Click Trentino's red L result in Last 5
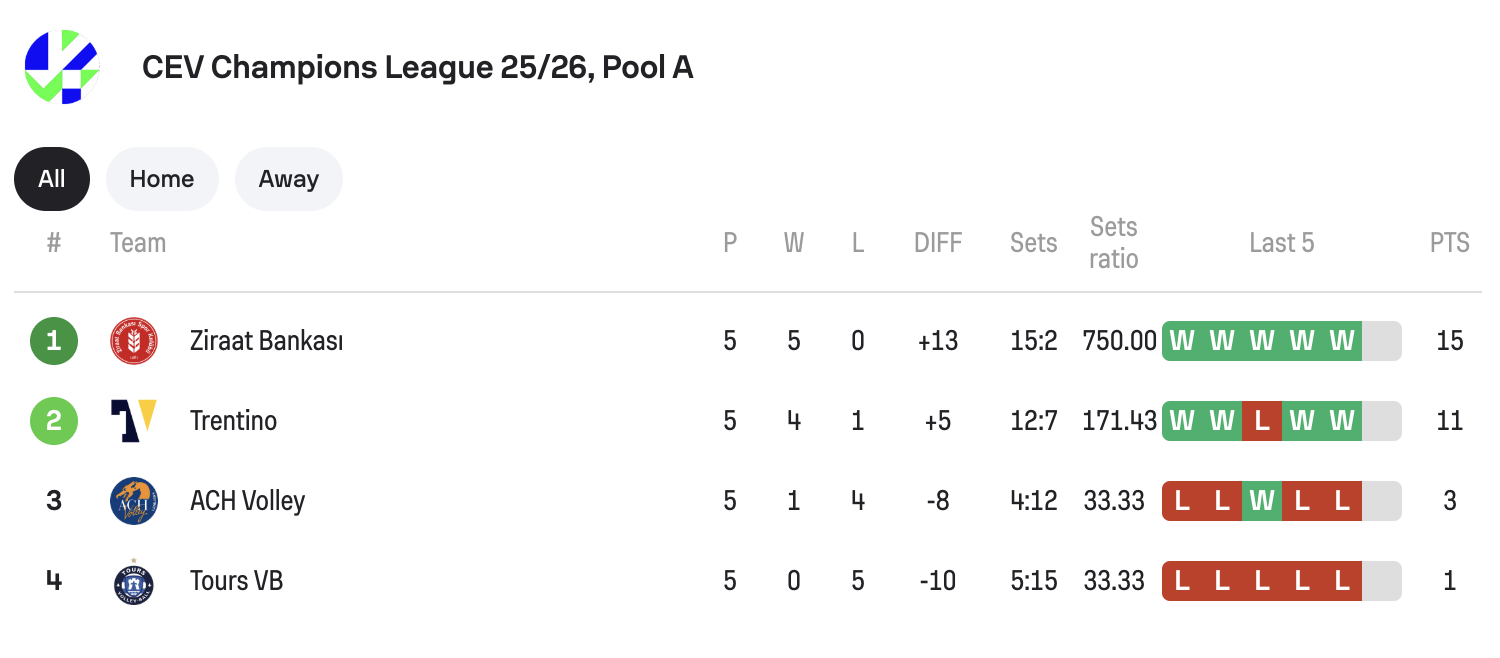Screen dimensions: 1500x658 (1262, 421)
